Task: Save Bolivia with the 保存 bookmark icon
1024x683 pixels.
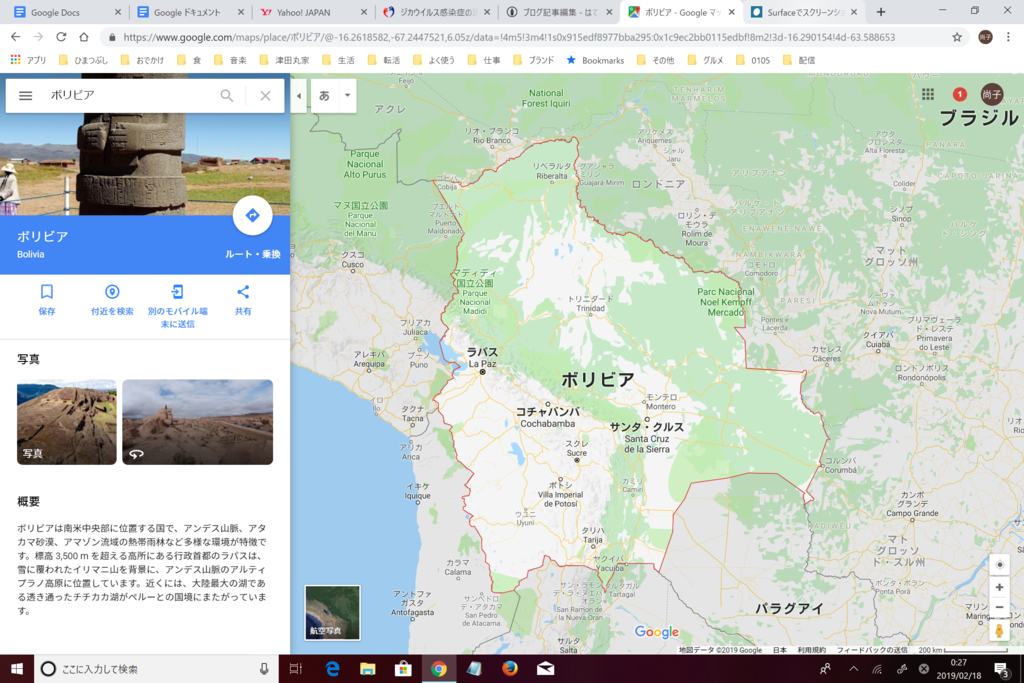Action: (46, 292)
